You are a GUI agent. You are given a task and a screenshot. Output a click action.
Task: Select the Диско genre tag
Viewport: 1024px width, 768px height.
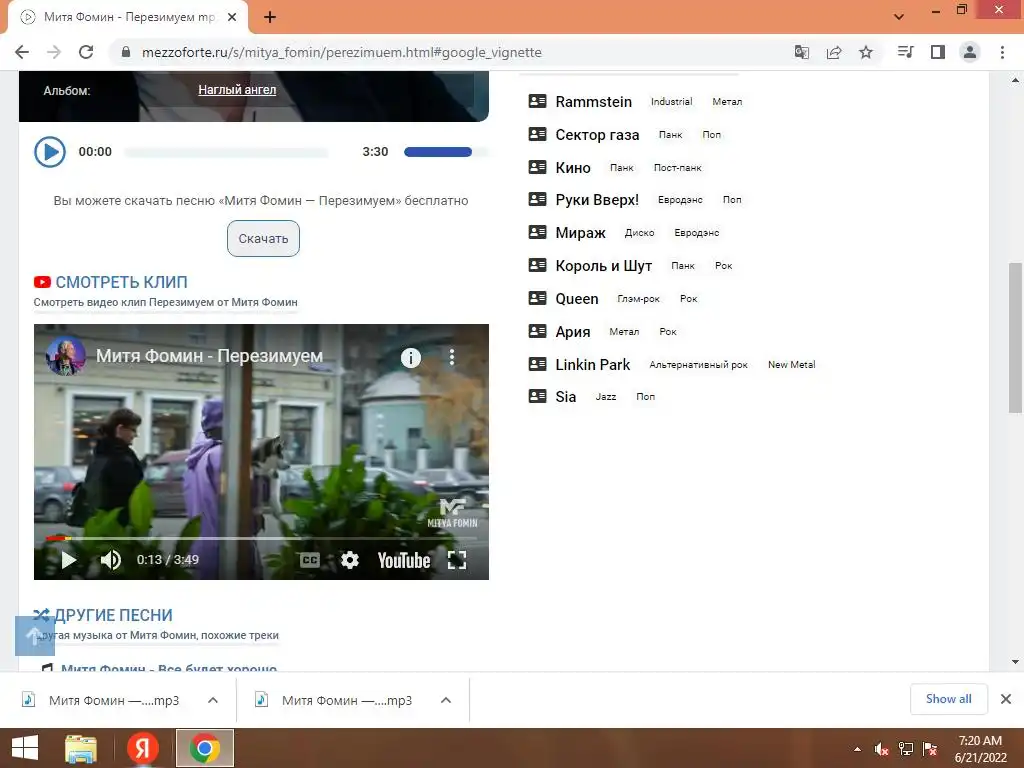[x=639, y=232]
